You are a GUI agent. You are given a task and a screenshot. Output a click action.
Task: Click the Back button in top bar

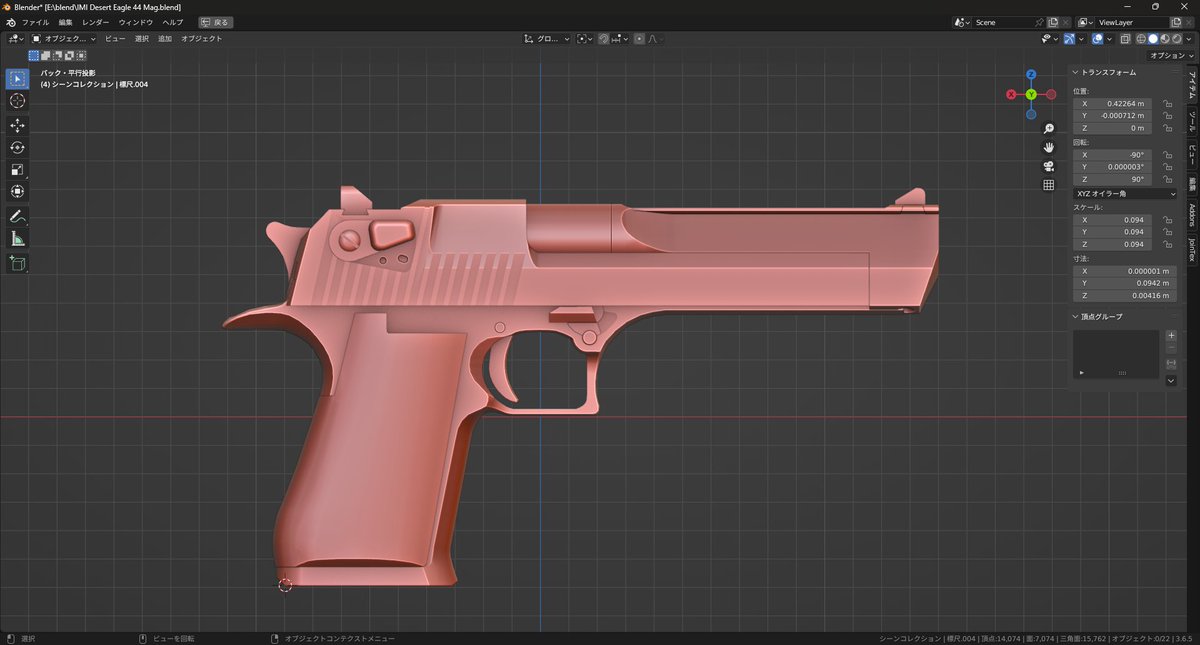(x=215, y=22)
